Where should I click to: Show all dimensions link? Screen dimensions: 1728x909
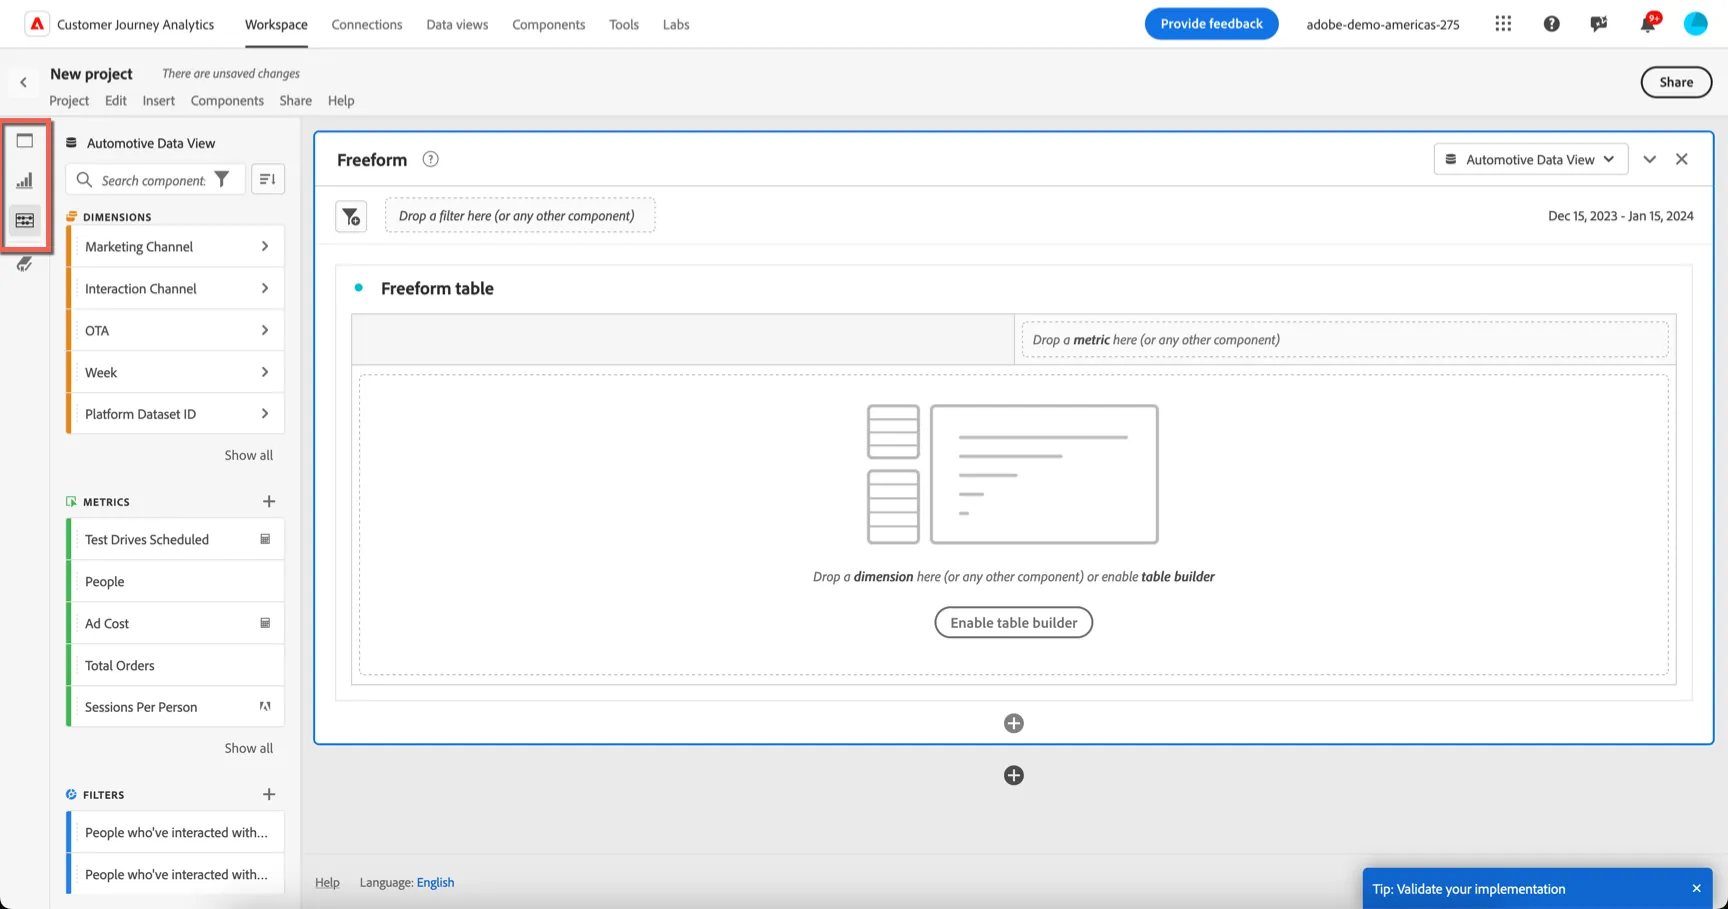248,455
